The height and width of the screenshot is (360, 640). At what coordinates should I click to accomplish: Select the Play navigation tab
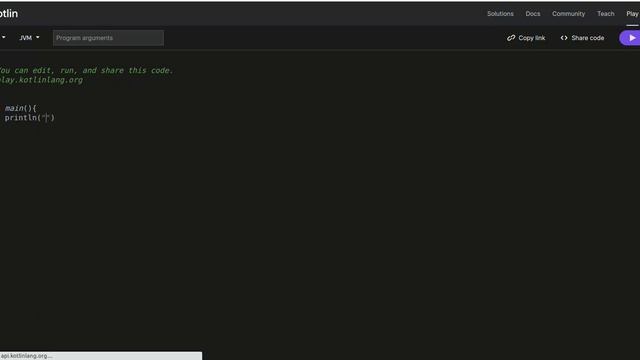coord(632,13)
